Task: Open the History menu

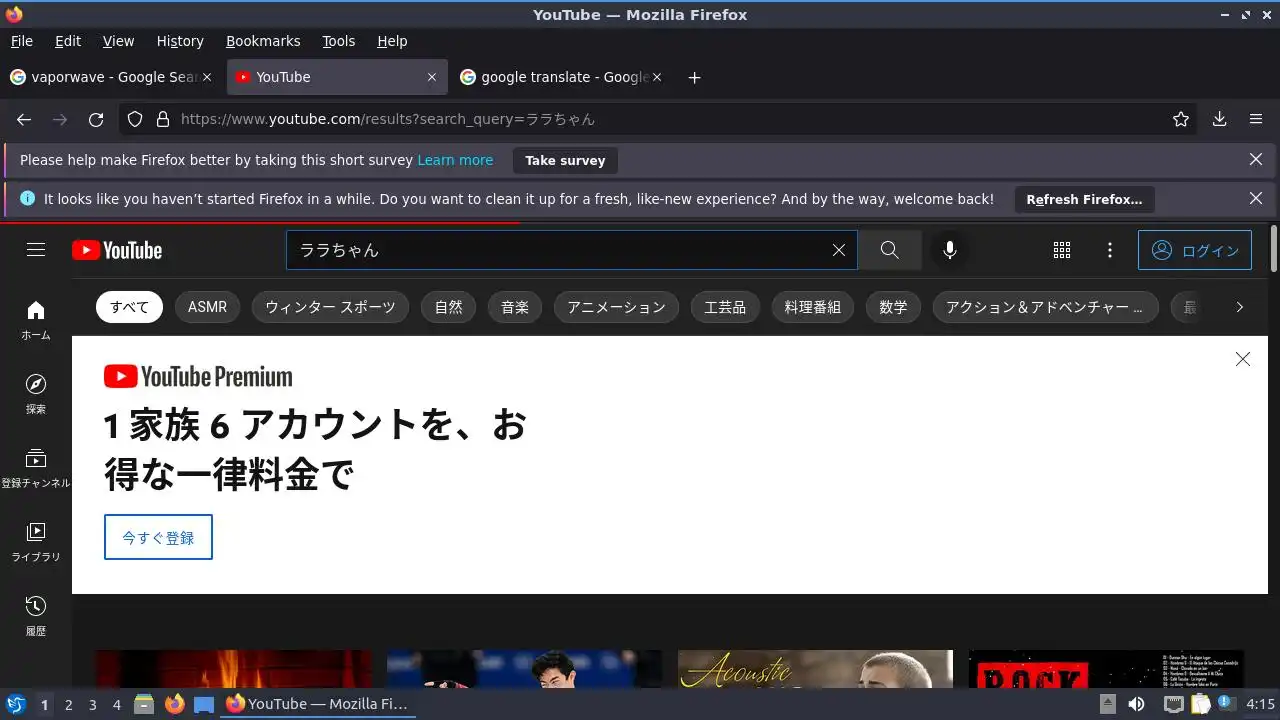Action: point(180,41)
